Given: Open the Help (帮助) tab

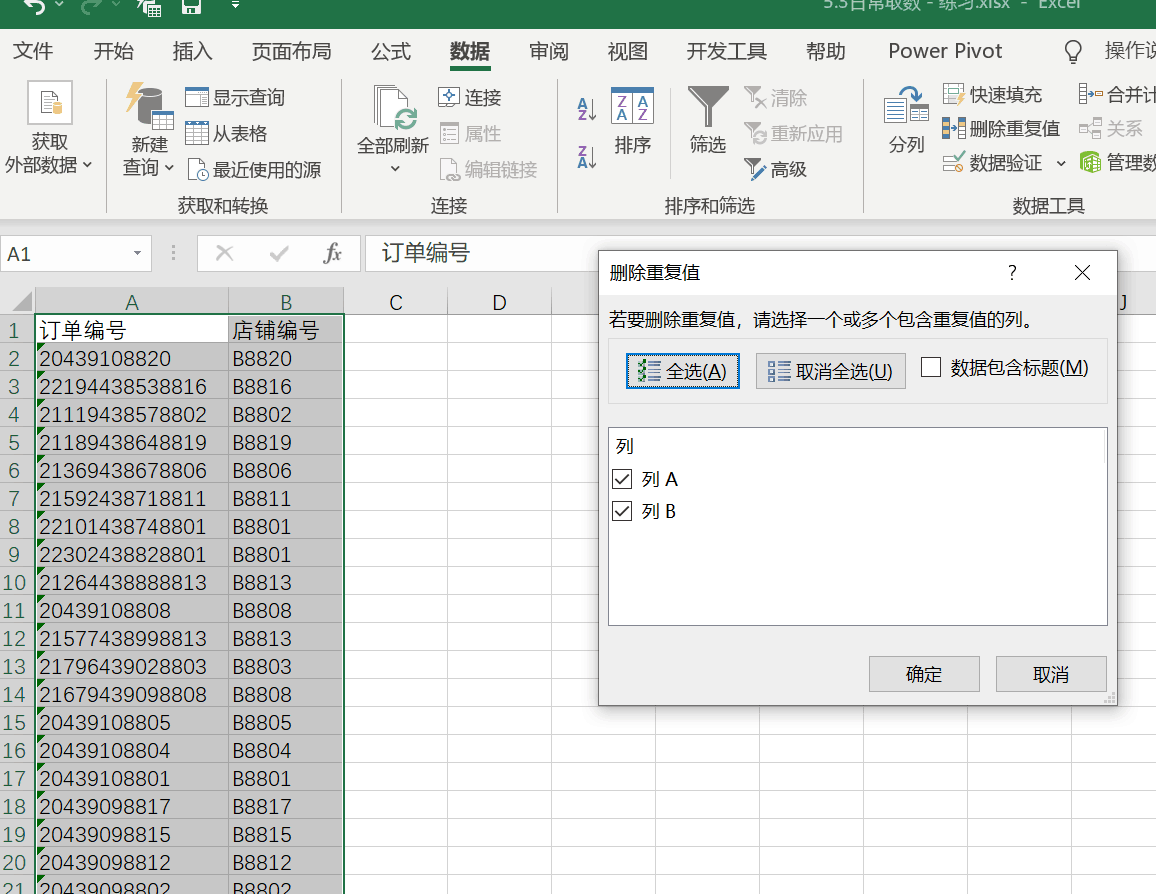Looking at the screenshot, I should tap(825, 51).
